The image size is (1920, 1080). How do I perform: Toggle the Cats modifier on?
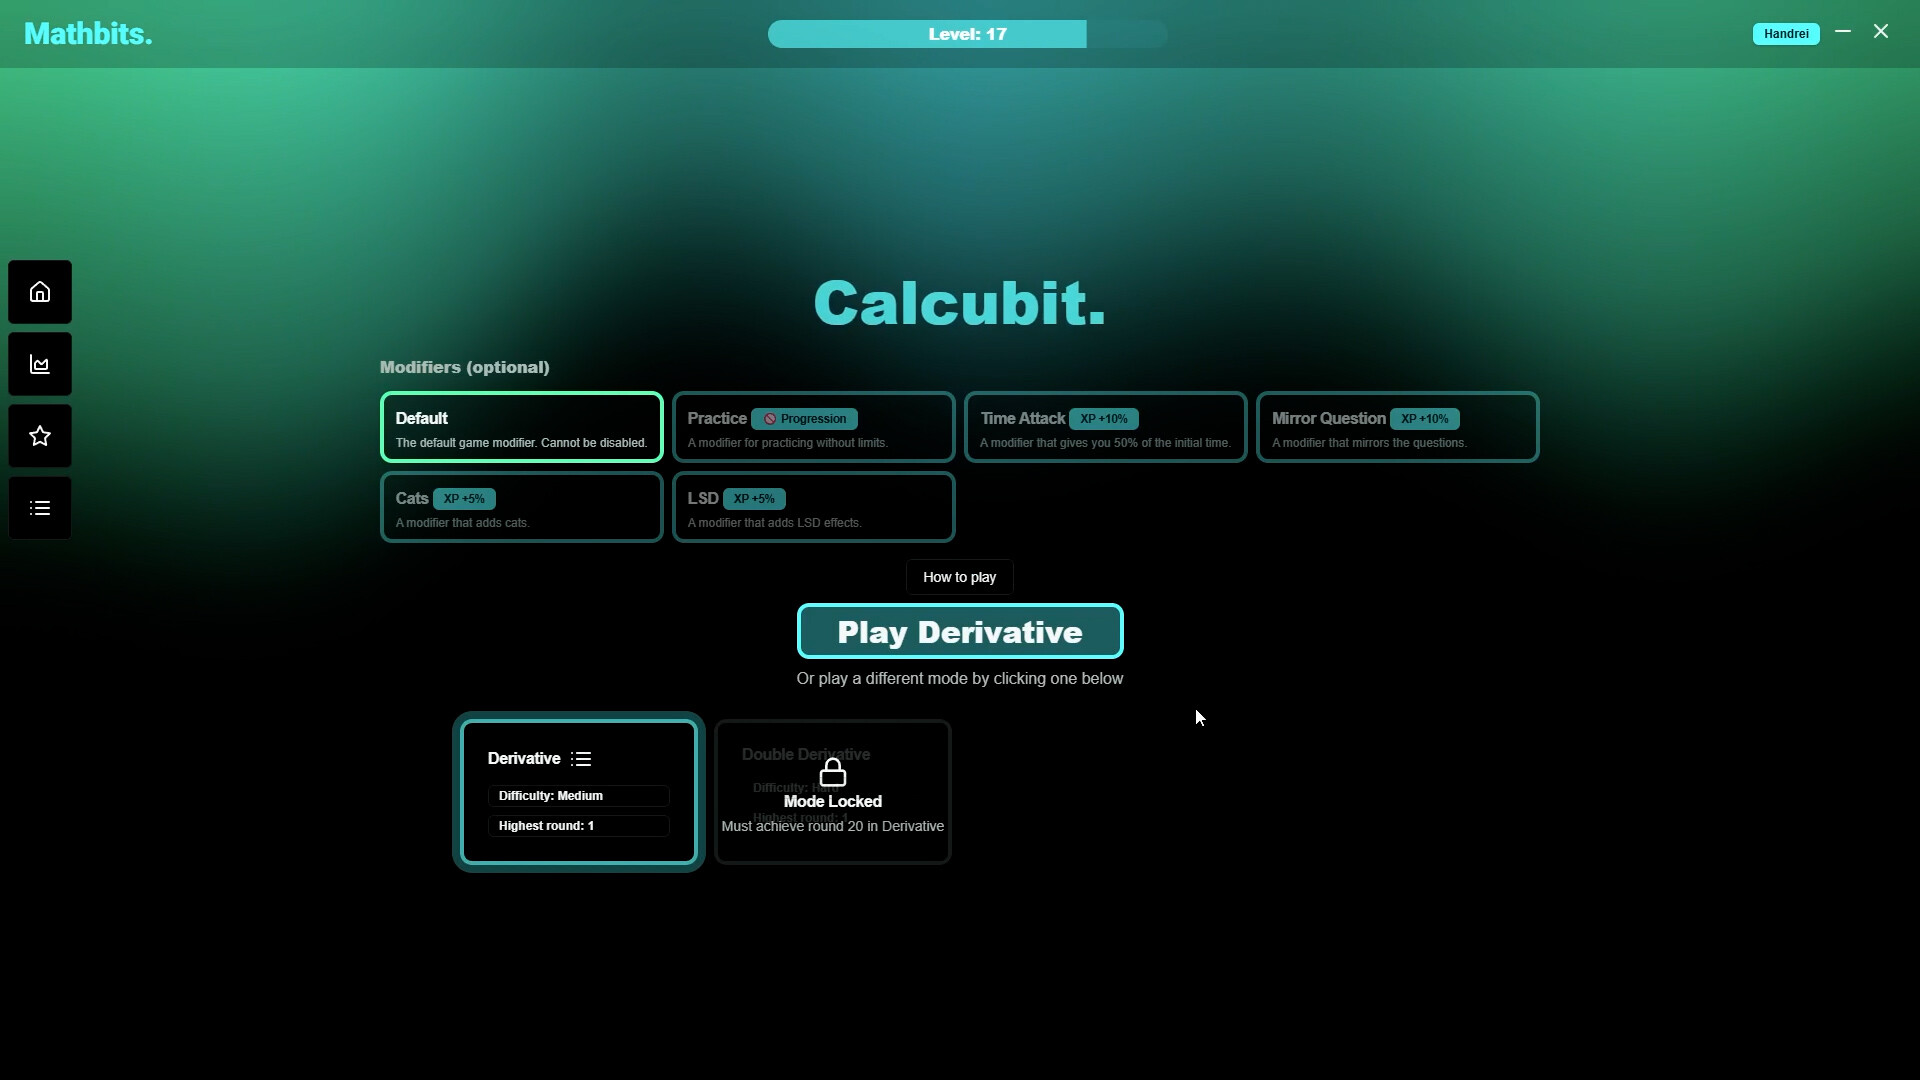(520, 507)
